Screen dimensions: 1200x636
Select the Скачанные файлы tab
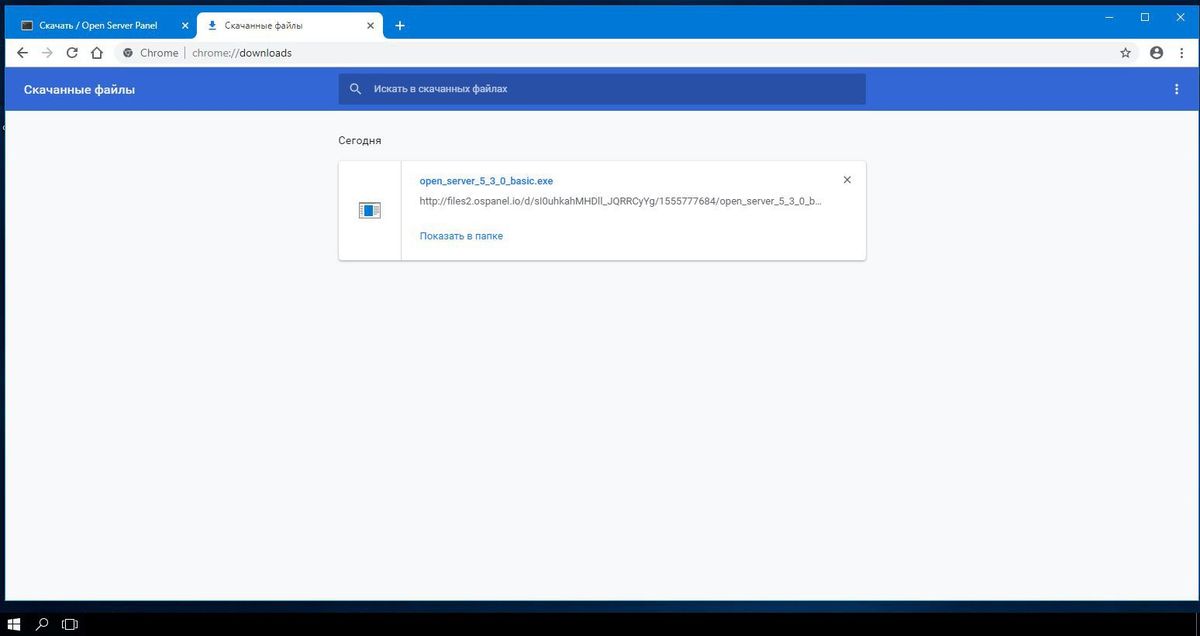pos(291,25)
